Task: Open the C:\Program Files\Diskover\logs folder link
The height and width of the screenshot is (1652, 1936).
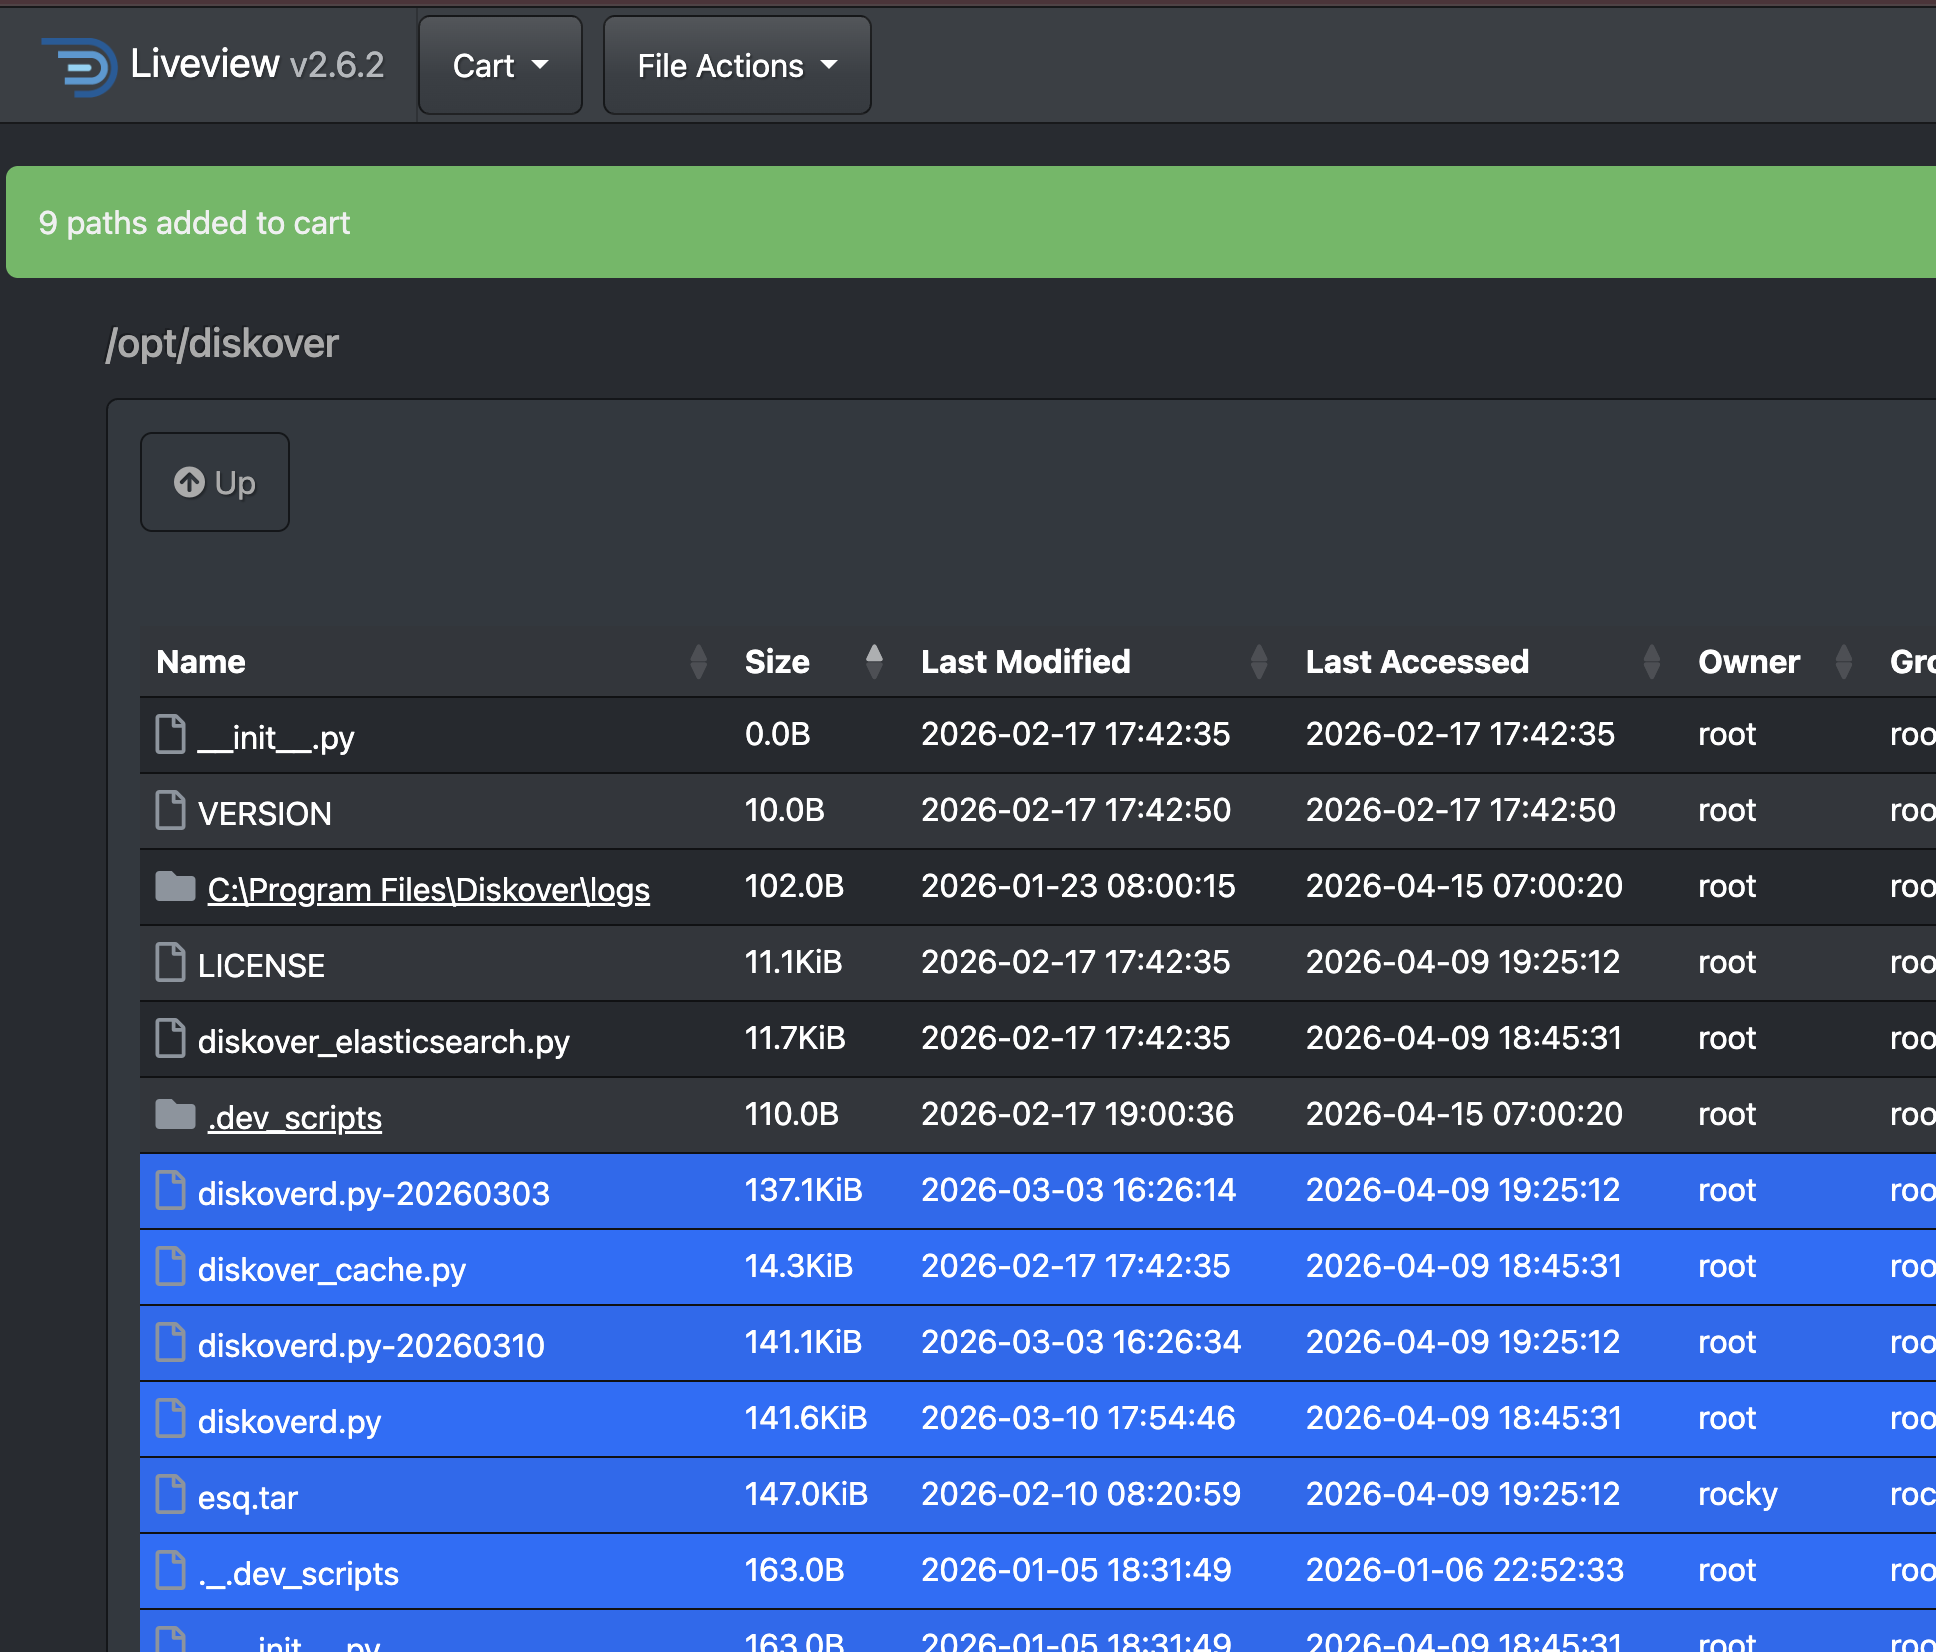Action: pos(429,890)
